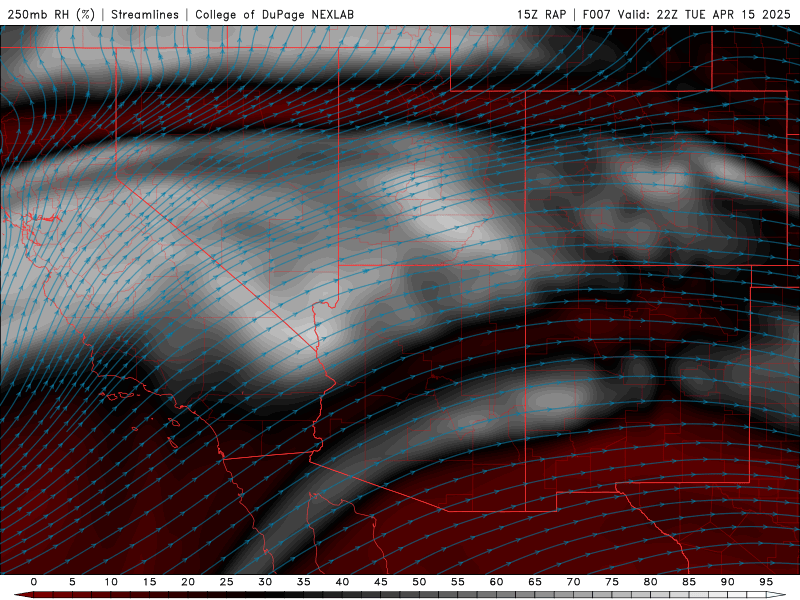Click the "20" value on the color scale
This screenshot has height=600, width=800.
tap(188, 582)
